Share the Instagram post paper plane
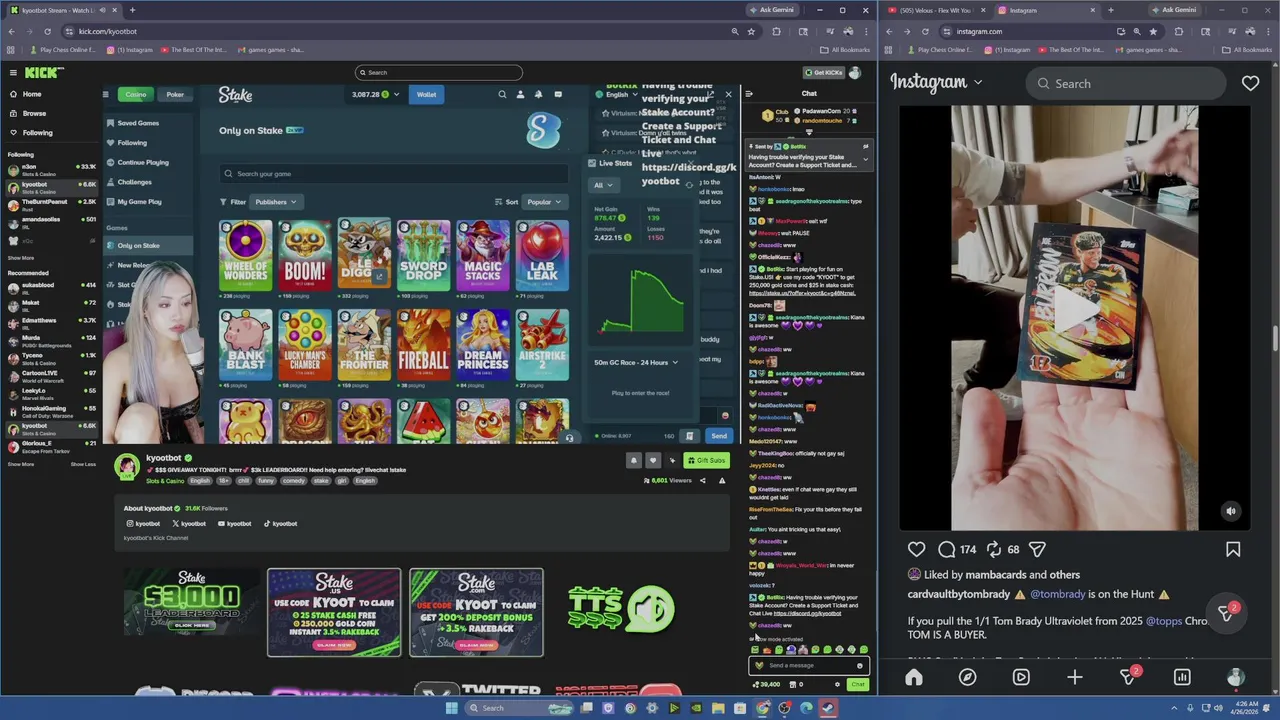This screenshot has height=720, width=1280. [x=1038, y=549]
